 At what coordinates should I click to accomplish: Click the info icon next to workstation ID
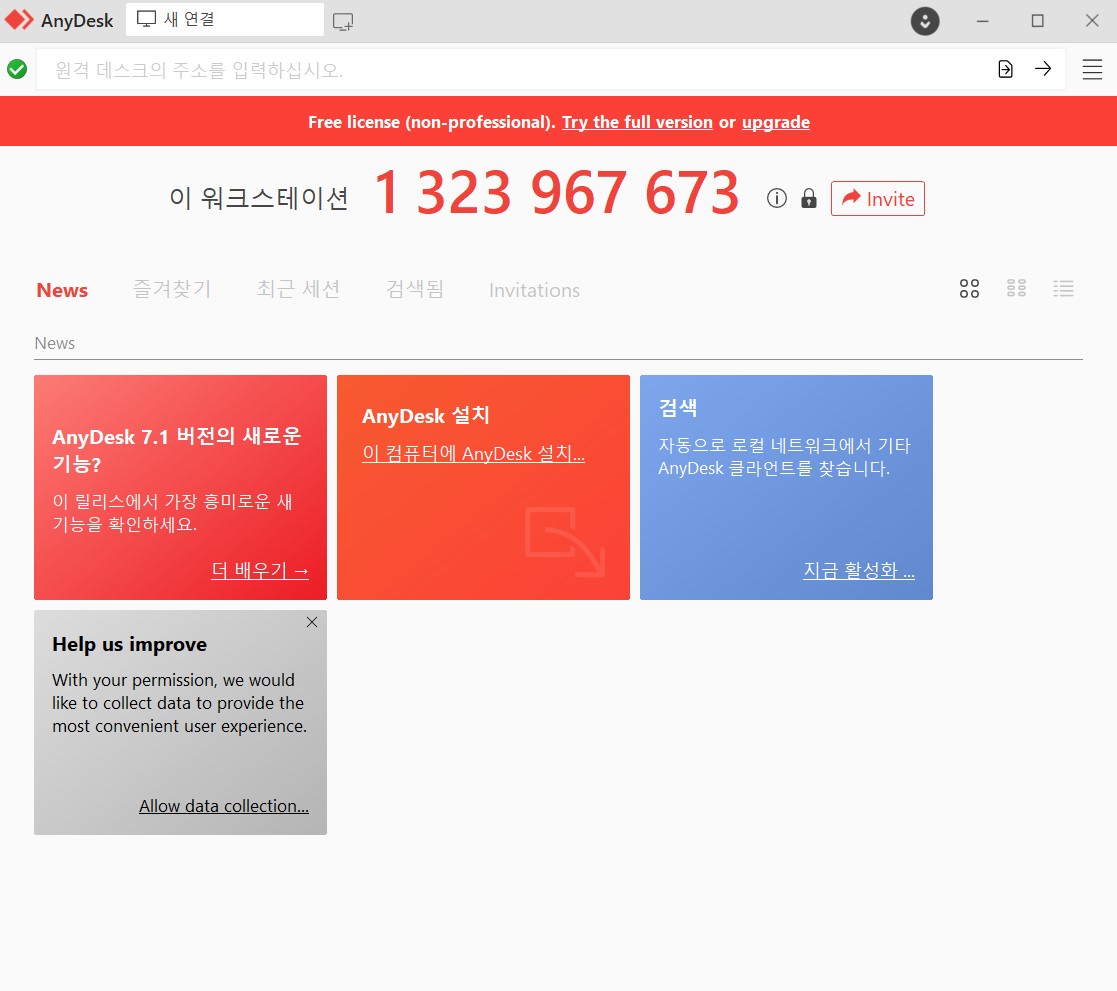pos(776,198)
